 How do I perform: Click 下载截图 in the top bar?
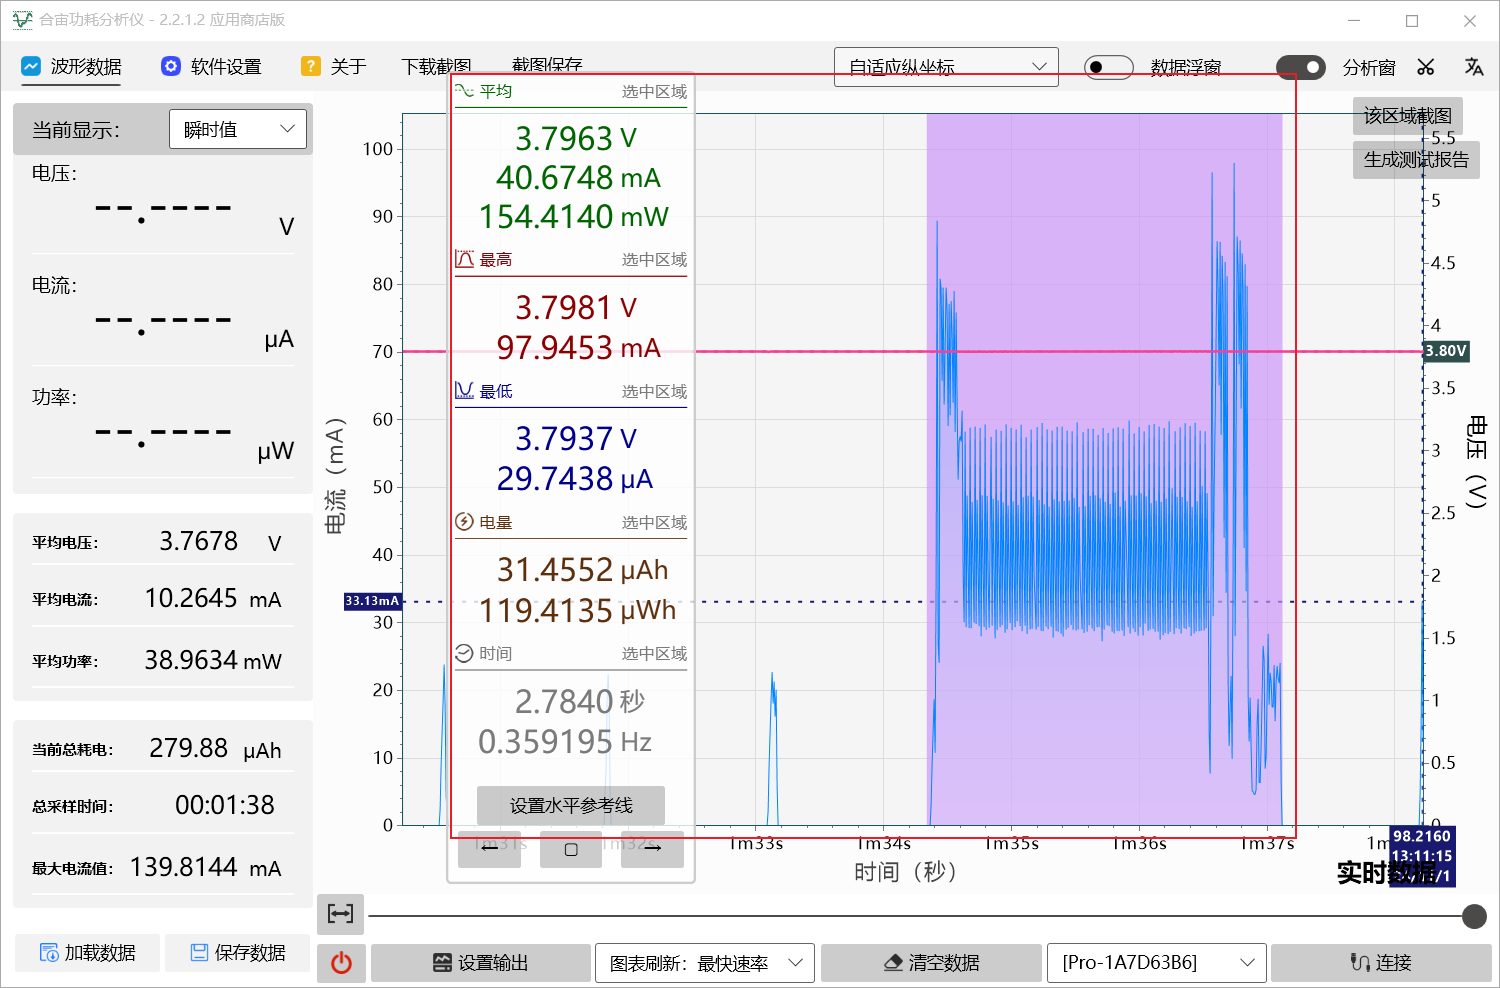point(436,66)
